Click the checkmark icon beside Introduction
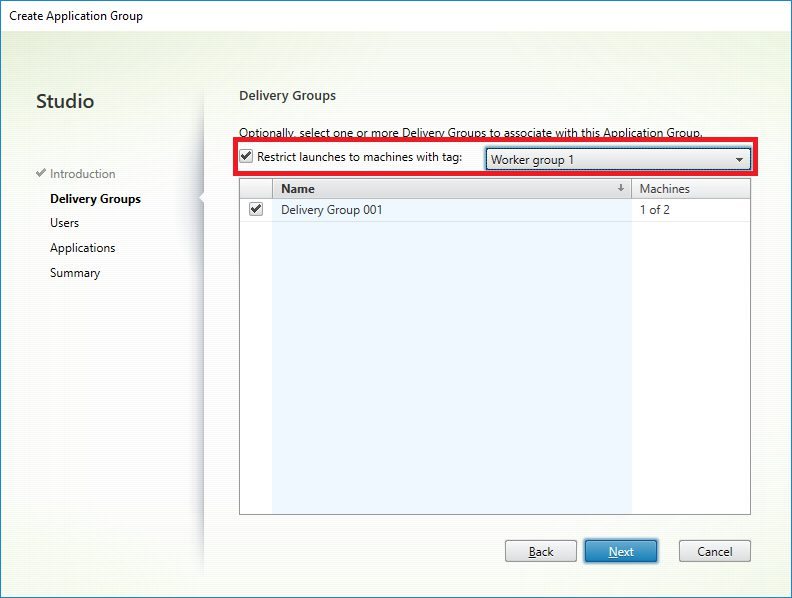The width and height of the screenshot is (792, 598). tap(41, 173)
